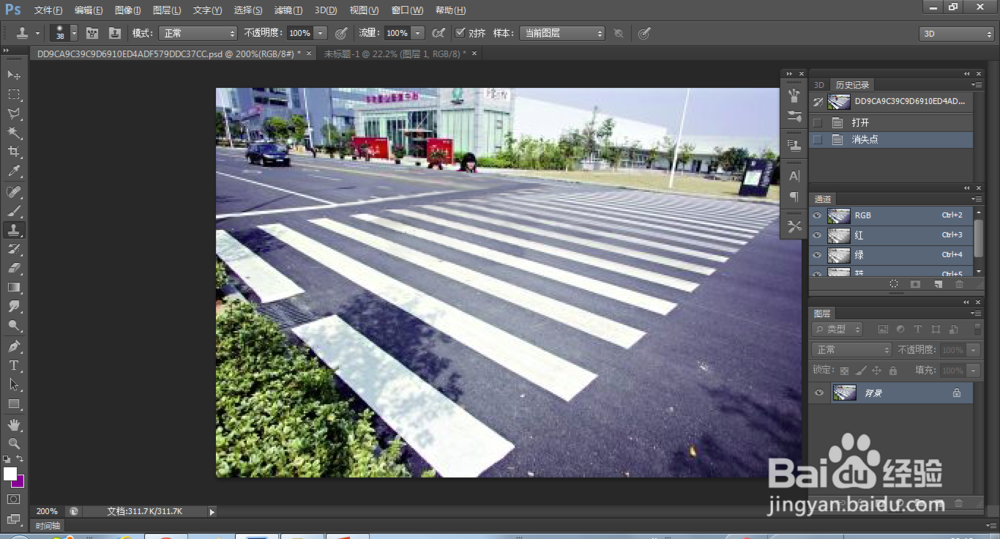The height and width of the screenshot is (539, 1000).
Task: Select the Move tool
Action: click(x=13, y=75)
